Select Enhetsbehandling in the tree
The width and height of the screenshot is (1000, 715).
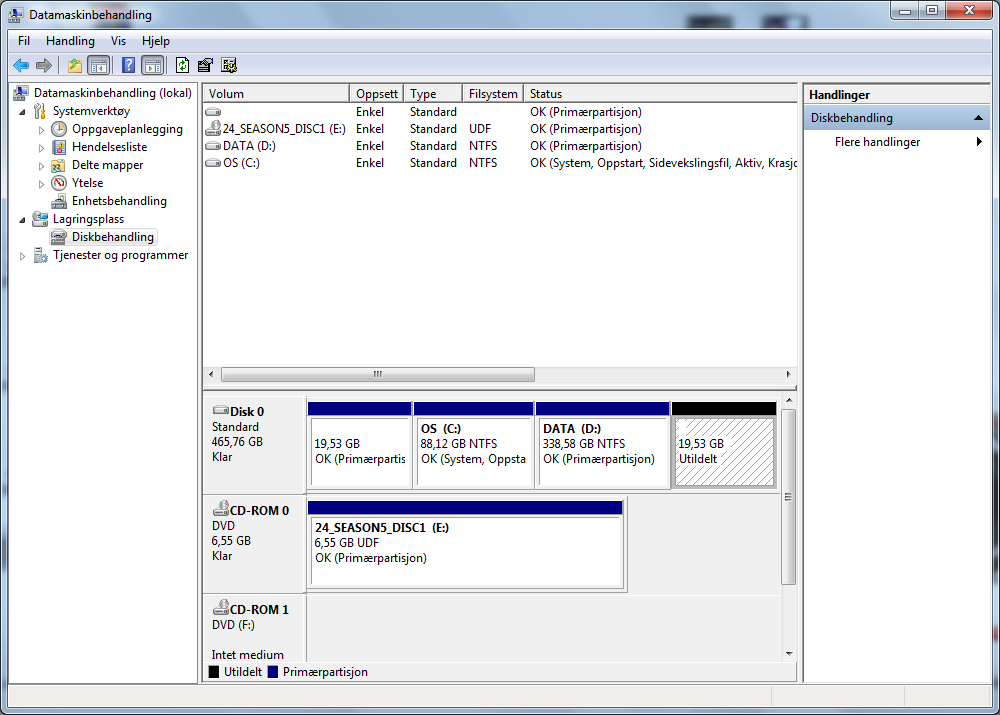coord(119,201)
